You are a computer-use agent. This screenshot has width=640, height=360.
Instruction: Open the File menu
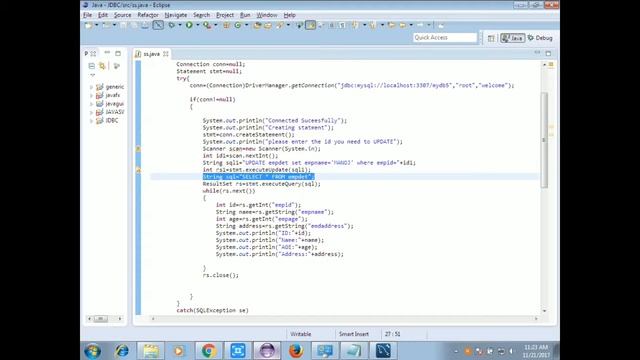point(87,15)
